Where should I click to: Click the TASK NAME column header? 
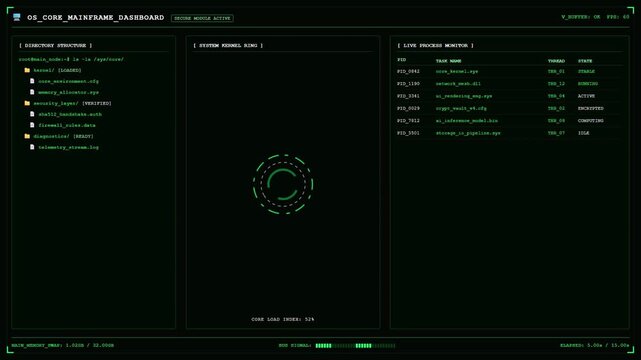coord(448,61)
